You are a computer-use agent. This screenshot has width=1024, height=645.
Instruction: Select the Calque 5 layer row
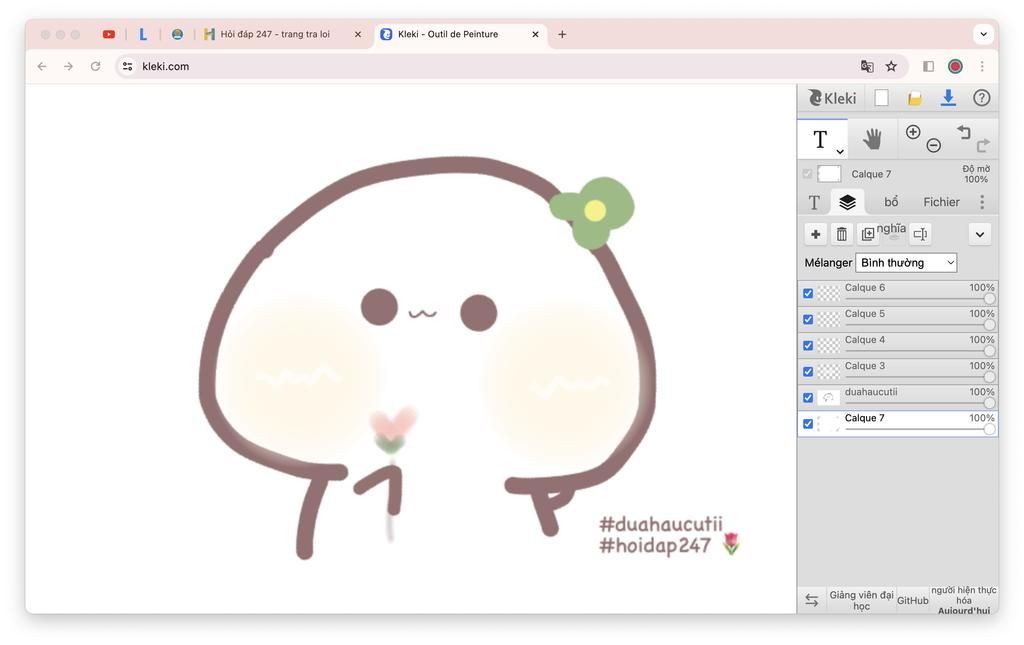tap(898, 319)
